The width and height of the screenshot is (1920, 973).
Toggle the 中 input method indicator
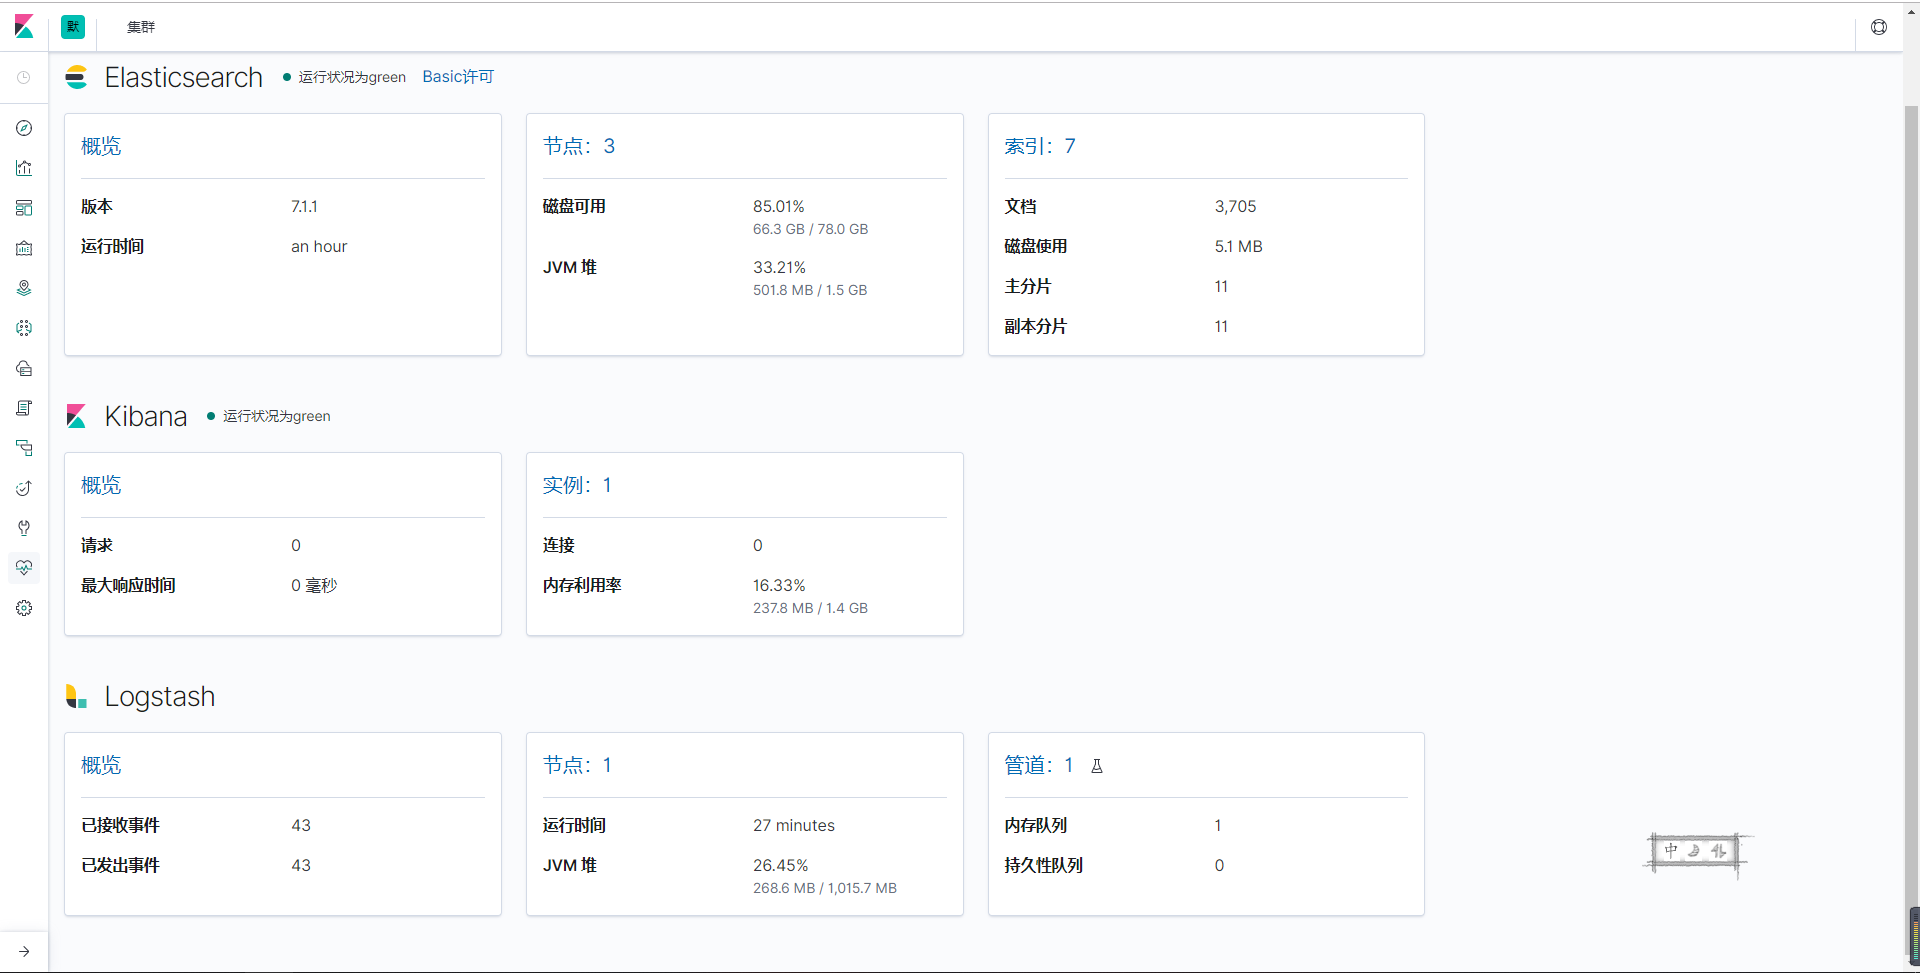(1671, 851)
